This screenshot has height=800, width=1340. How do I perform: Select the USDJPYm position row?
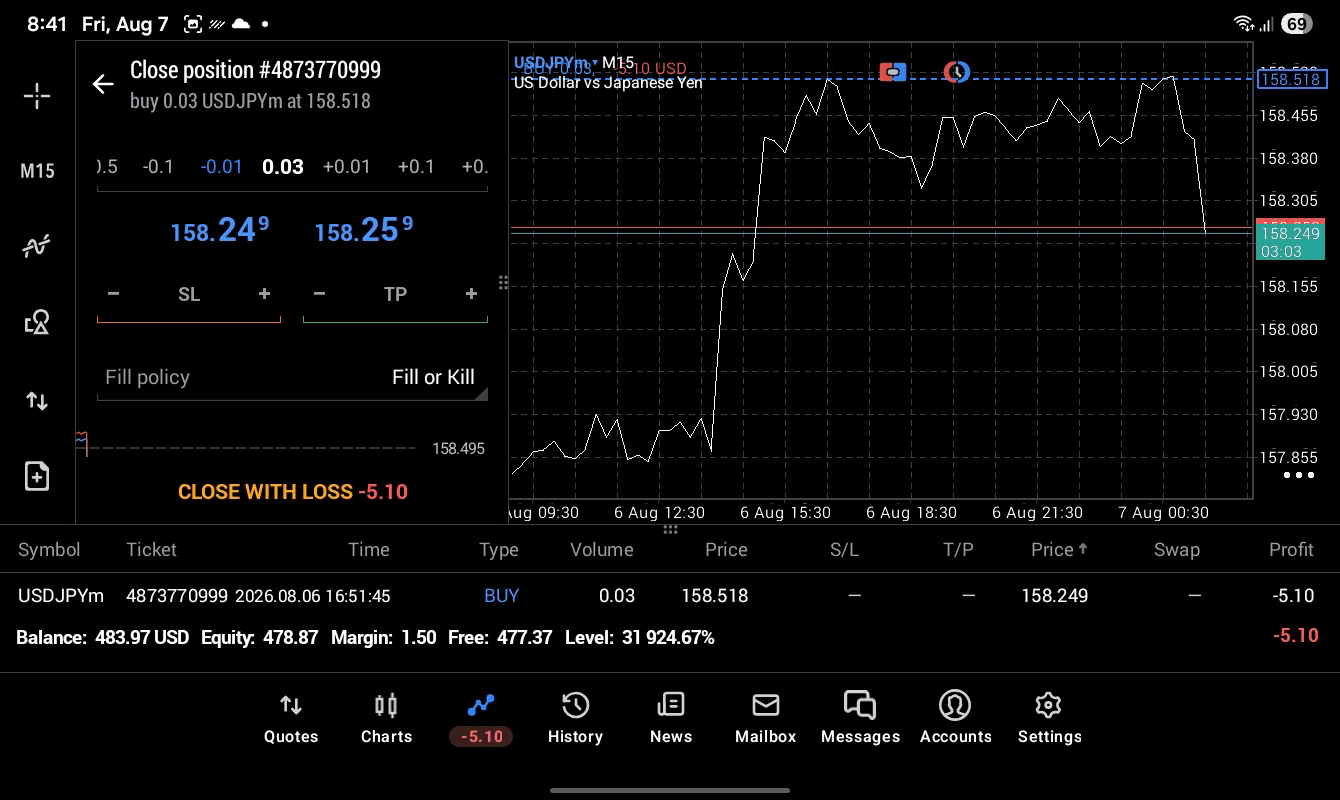tap(670, 596)
